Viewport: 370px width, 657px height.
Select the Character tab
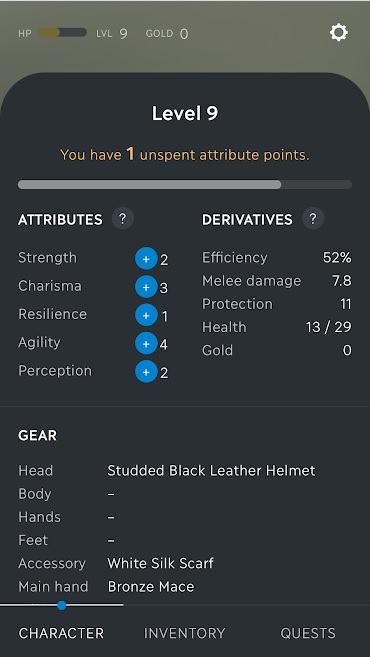pyautogui.click(x=61, y=633)
